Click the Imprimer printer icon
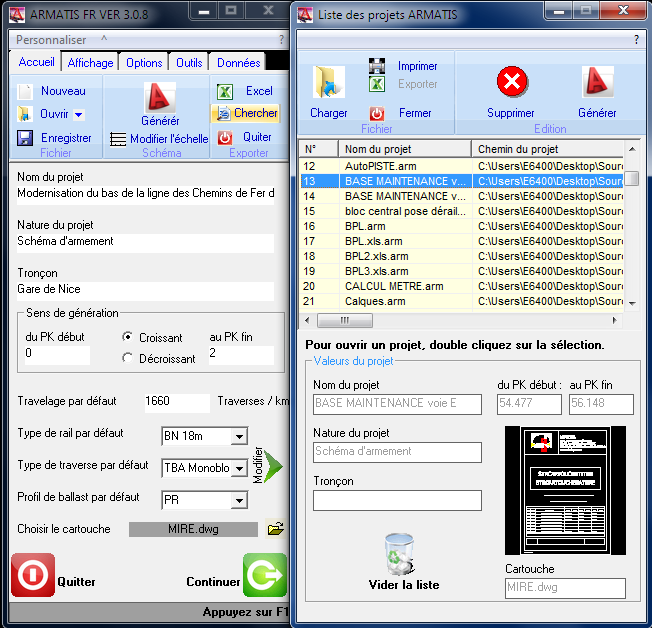 (x=377, y=66)
